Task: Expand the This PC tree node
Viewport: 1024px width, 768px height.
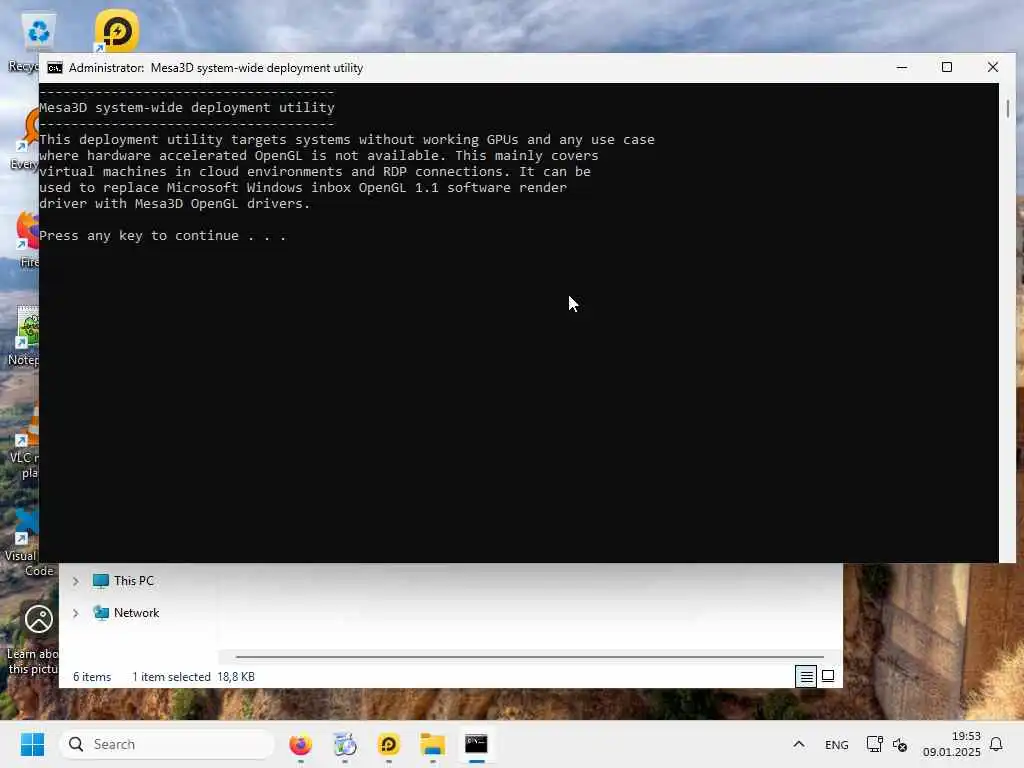Action: (76, 581)
